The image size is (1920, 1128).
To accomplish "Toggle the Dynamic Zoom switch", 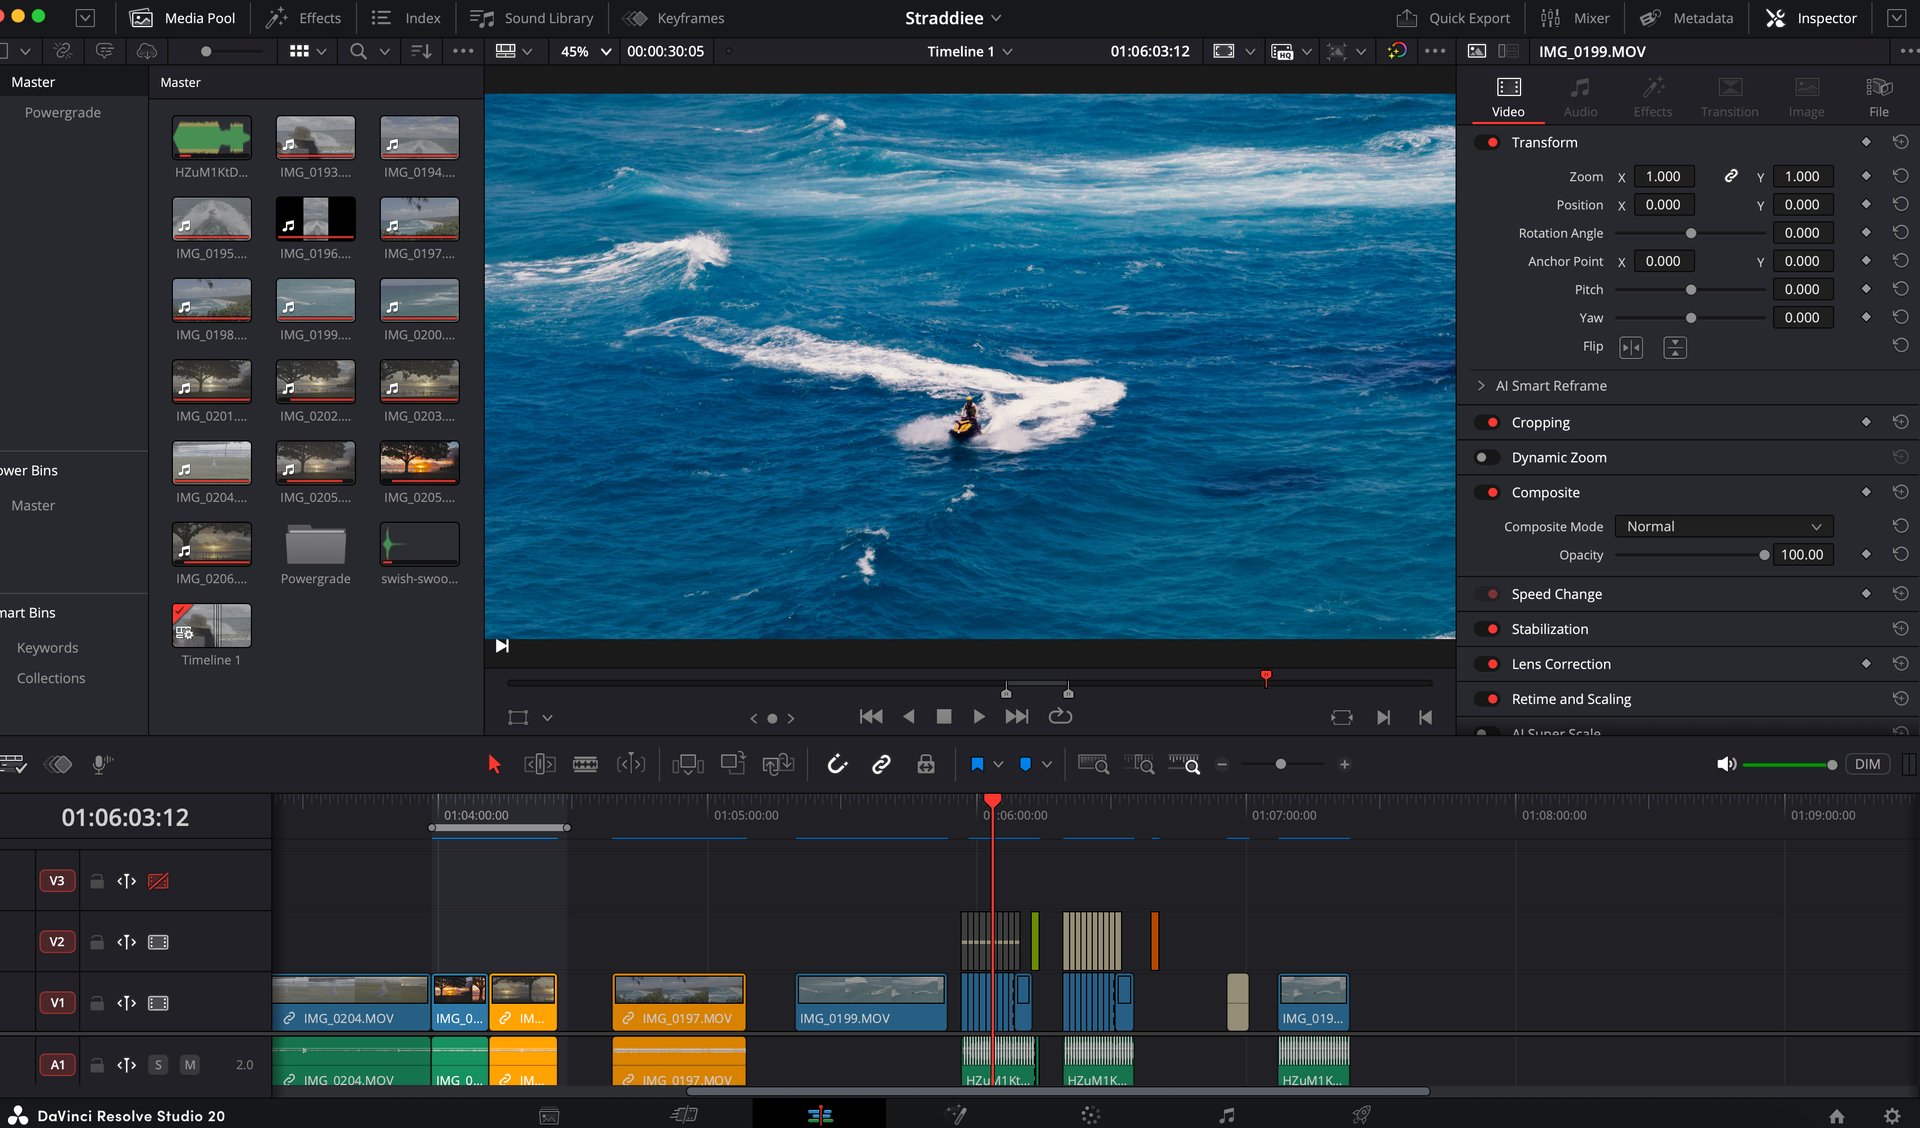I will 1486,457.
